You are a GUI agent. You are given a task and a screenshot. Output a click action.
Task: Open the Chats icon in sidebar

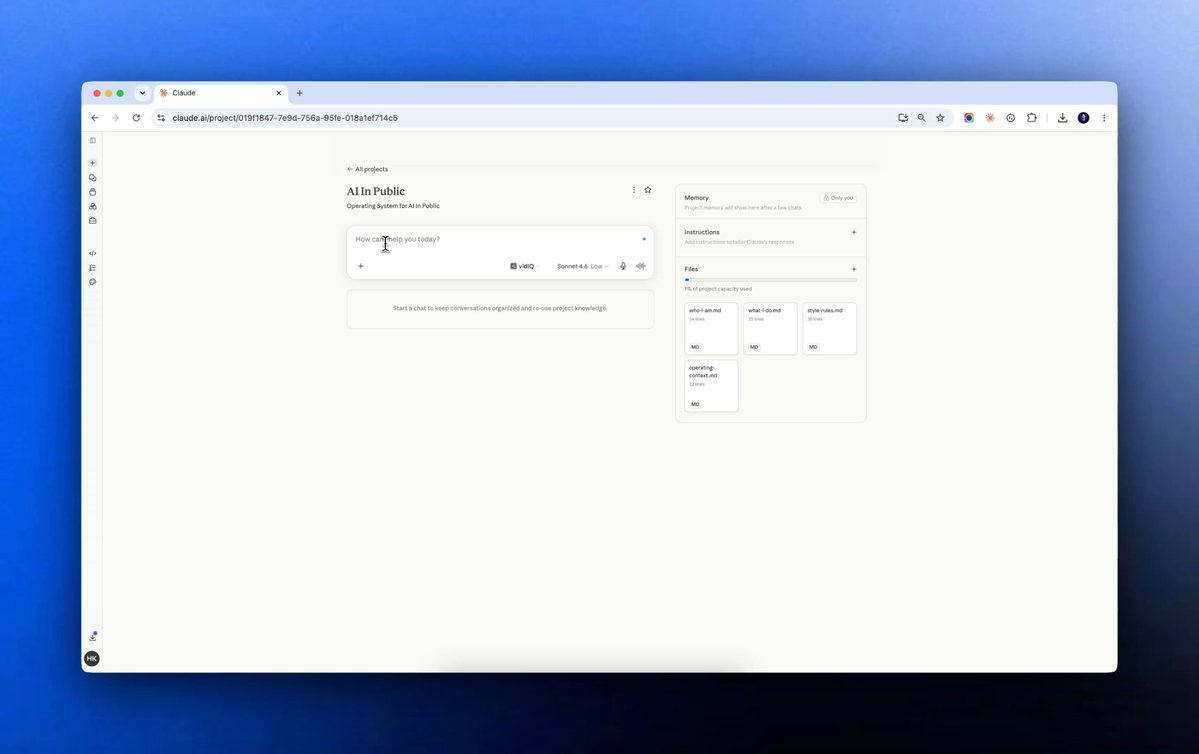point(93,177)
